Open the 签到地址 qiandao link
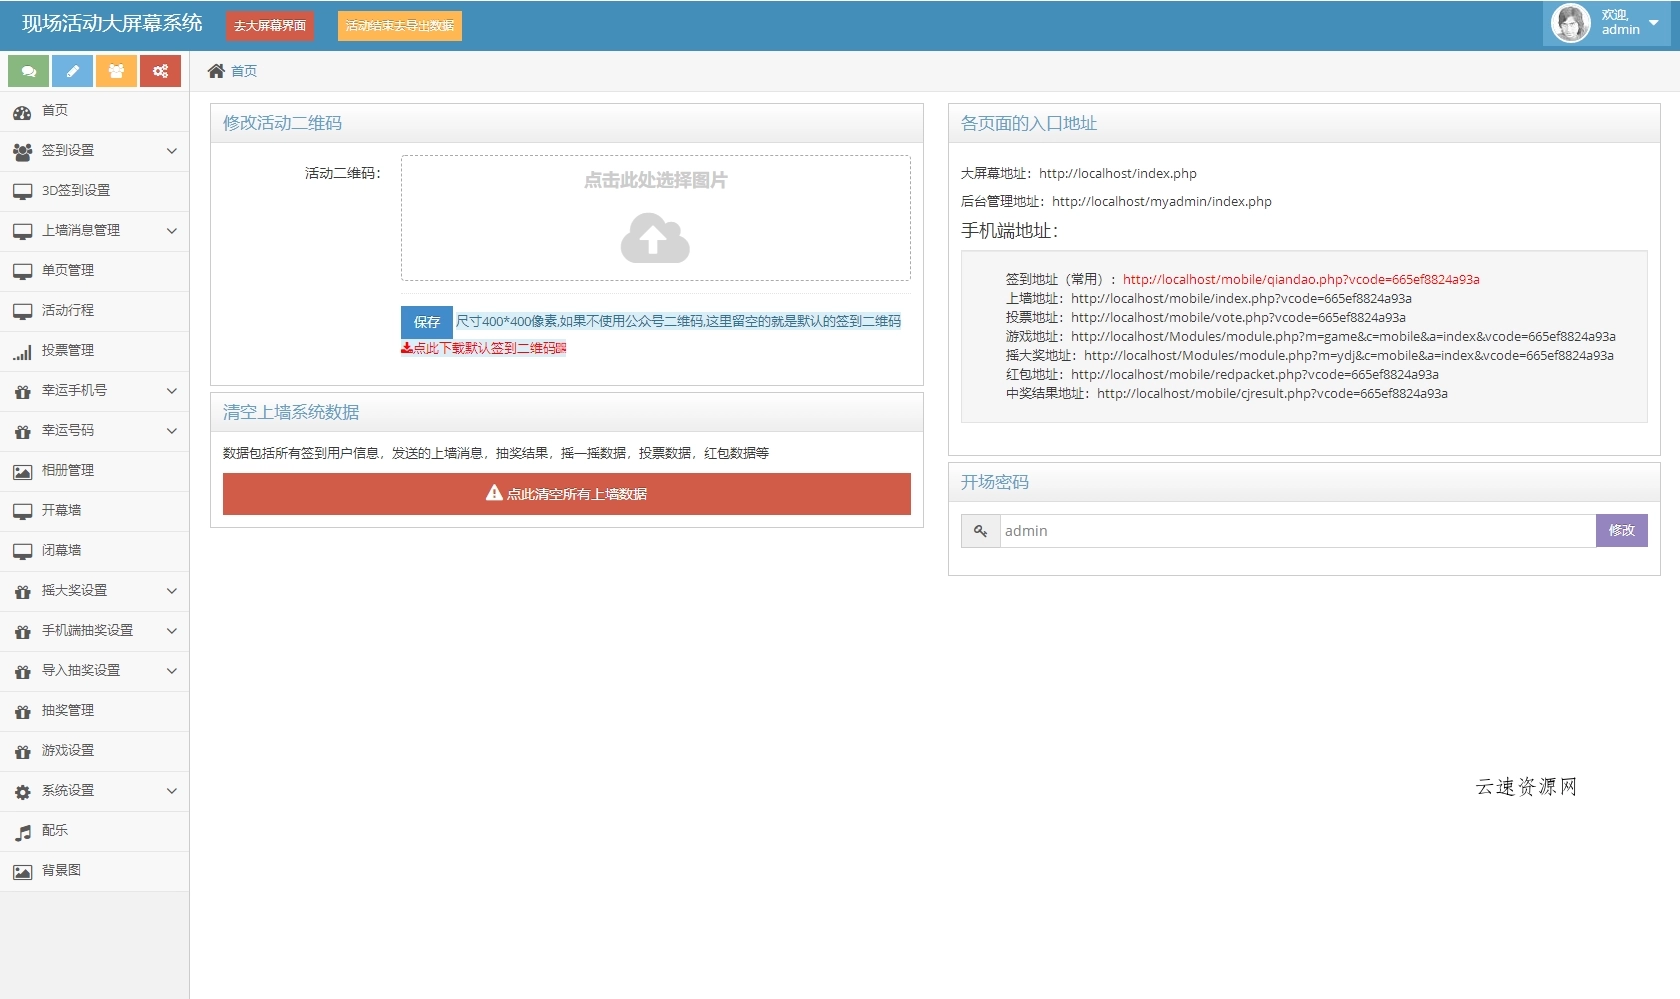 pyautogui.click(x=1301, y=279)
